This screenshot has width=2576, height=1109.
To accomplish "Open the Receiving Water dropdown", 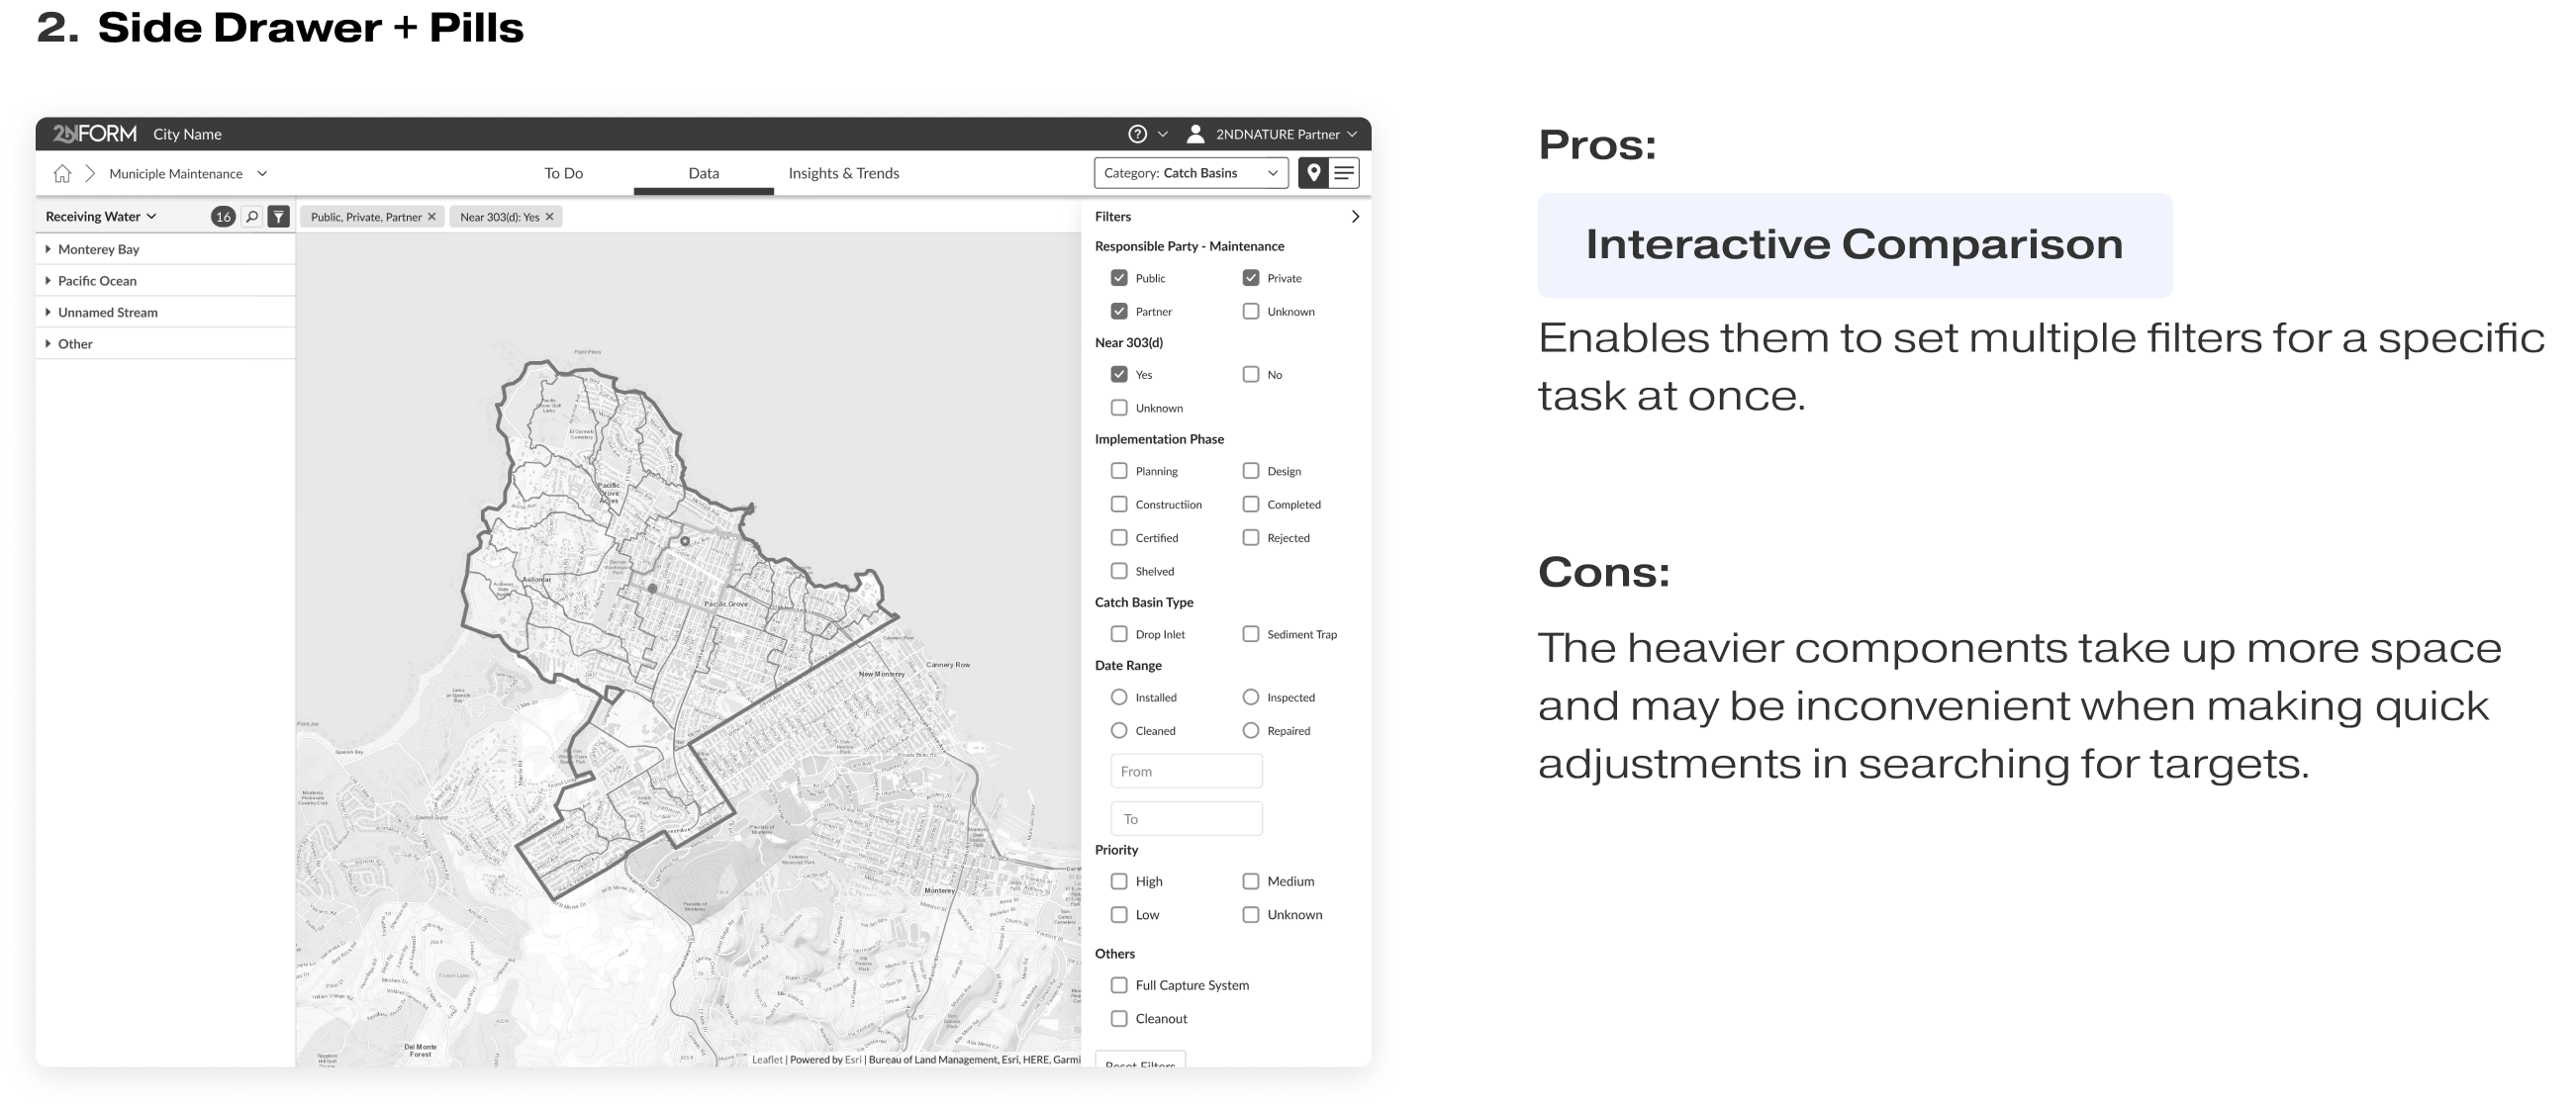I will coord(101,216).
